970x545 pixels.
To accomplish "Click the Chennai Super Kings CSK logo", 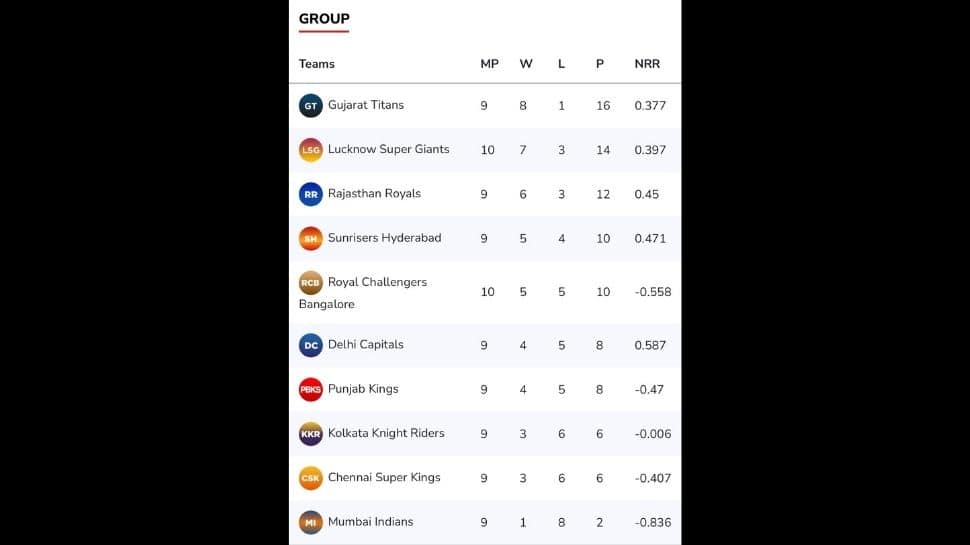I will point(311,478).
